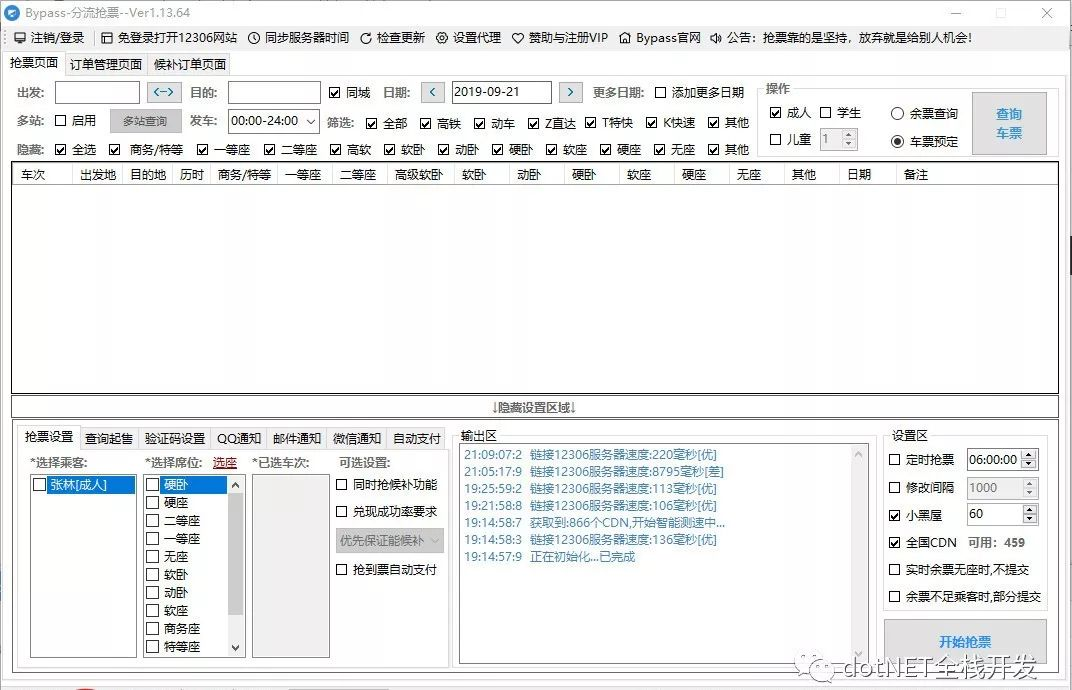Toggle the 全国CDN checkbox
This screenshot has width=1072, height=690.
coord(894,542)
